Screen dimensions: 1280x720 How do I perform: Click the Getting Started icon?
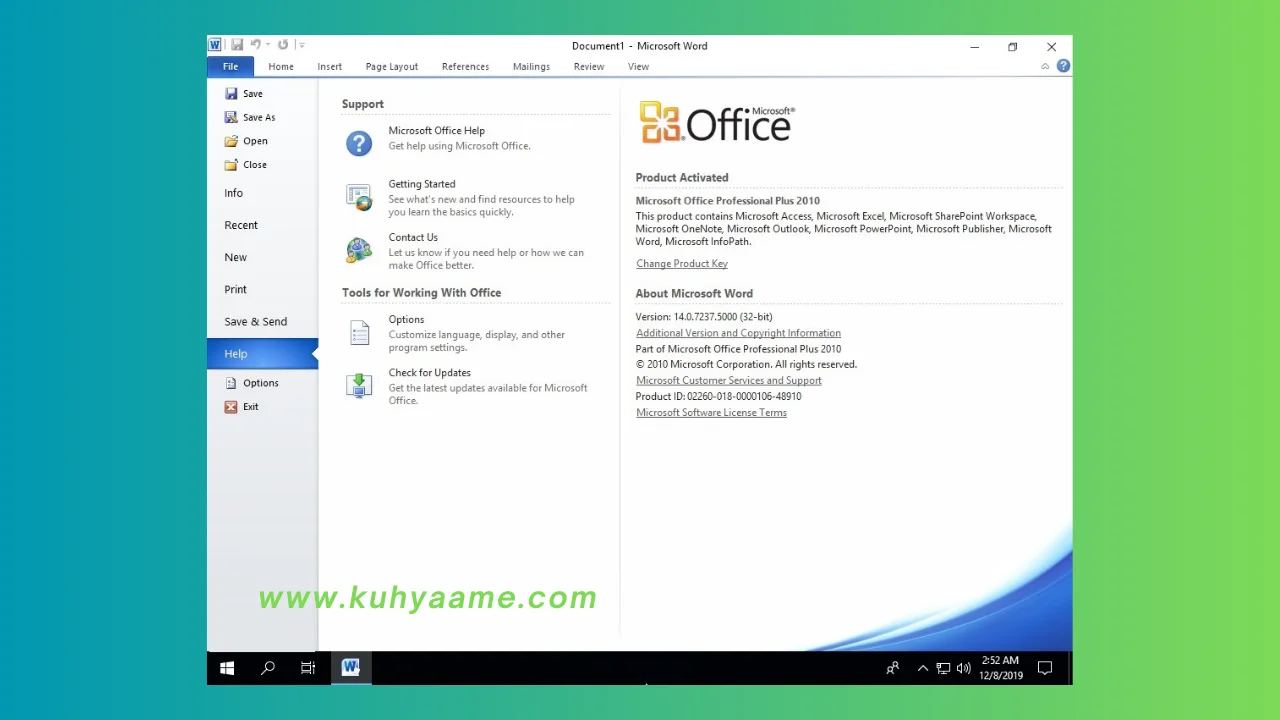tap(359, 197)
